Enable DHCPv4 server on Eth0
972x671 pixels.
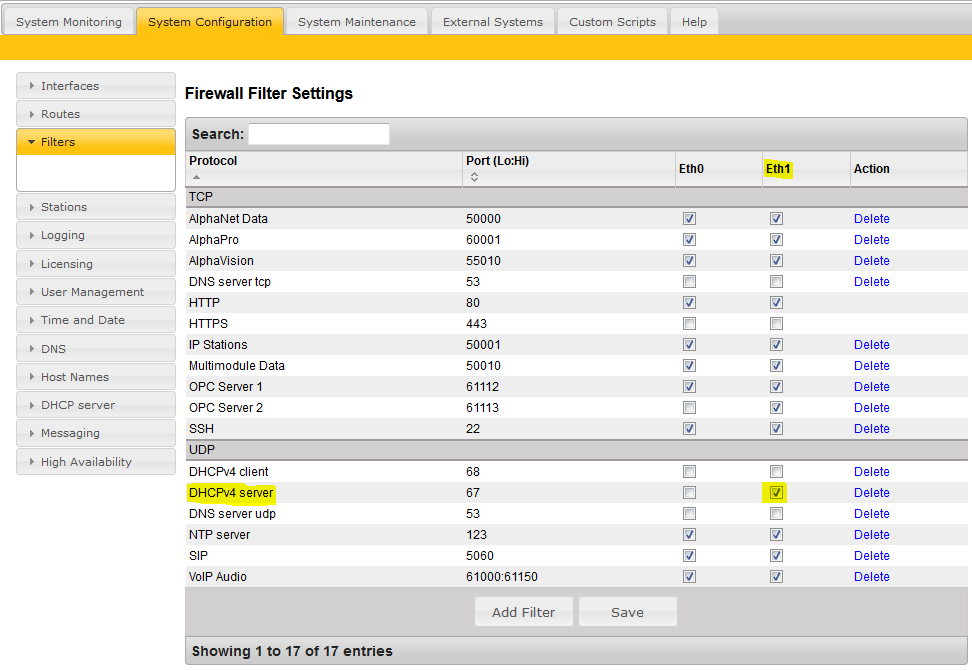click(689, 493)
